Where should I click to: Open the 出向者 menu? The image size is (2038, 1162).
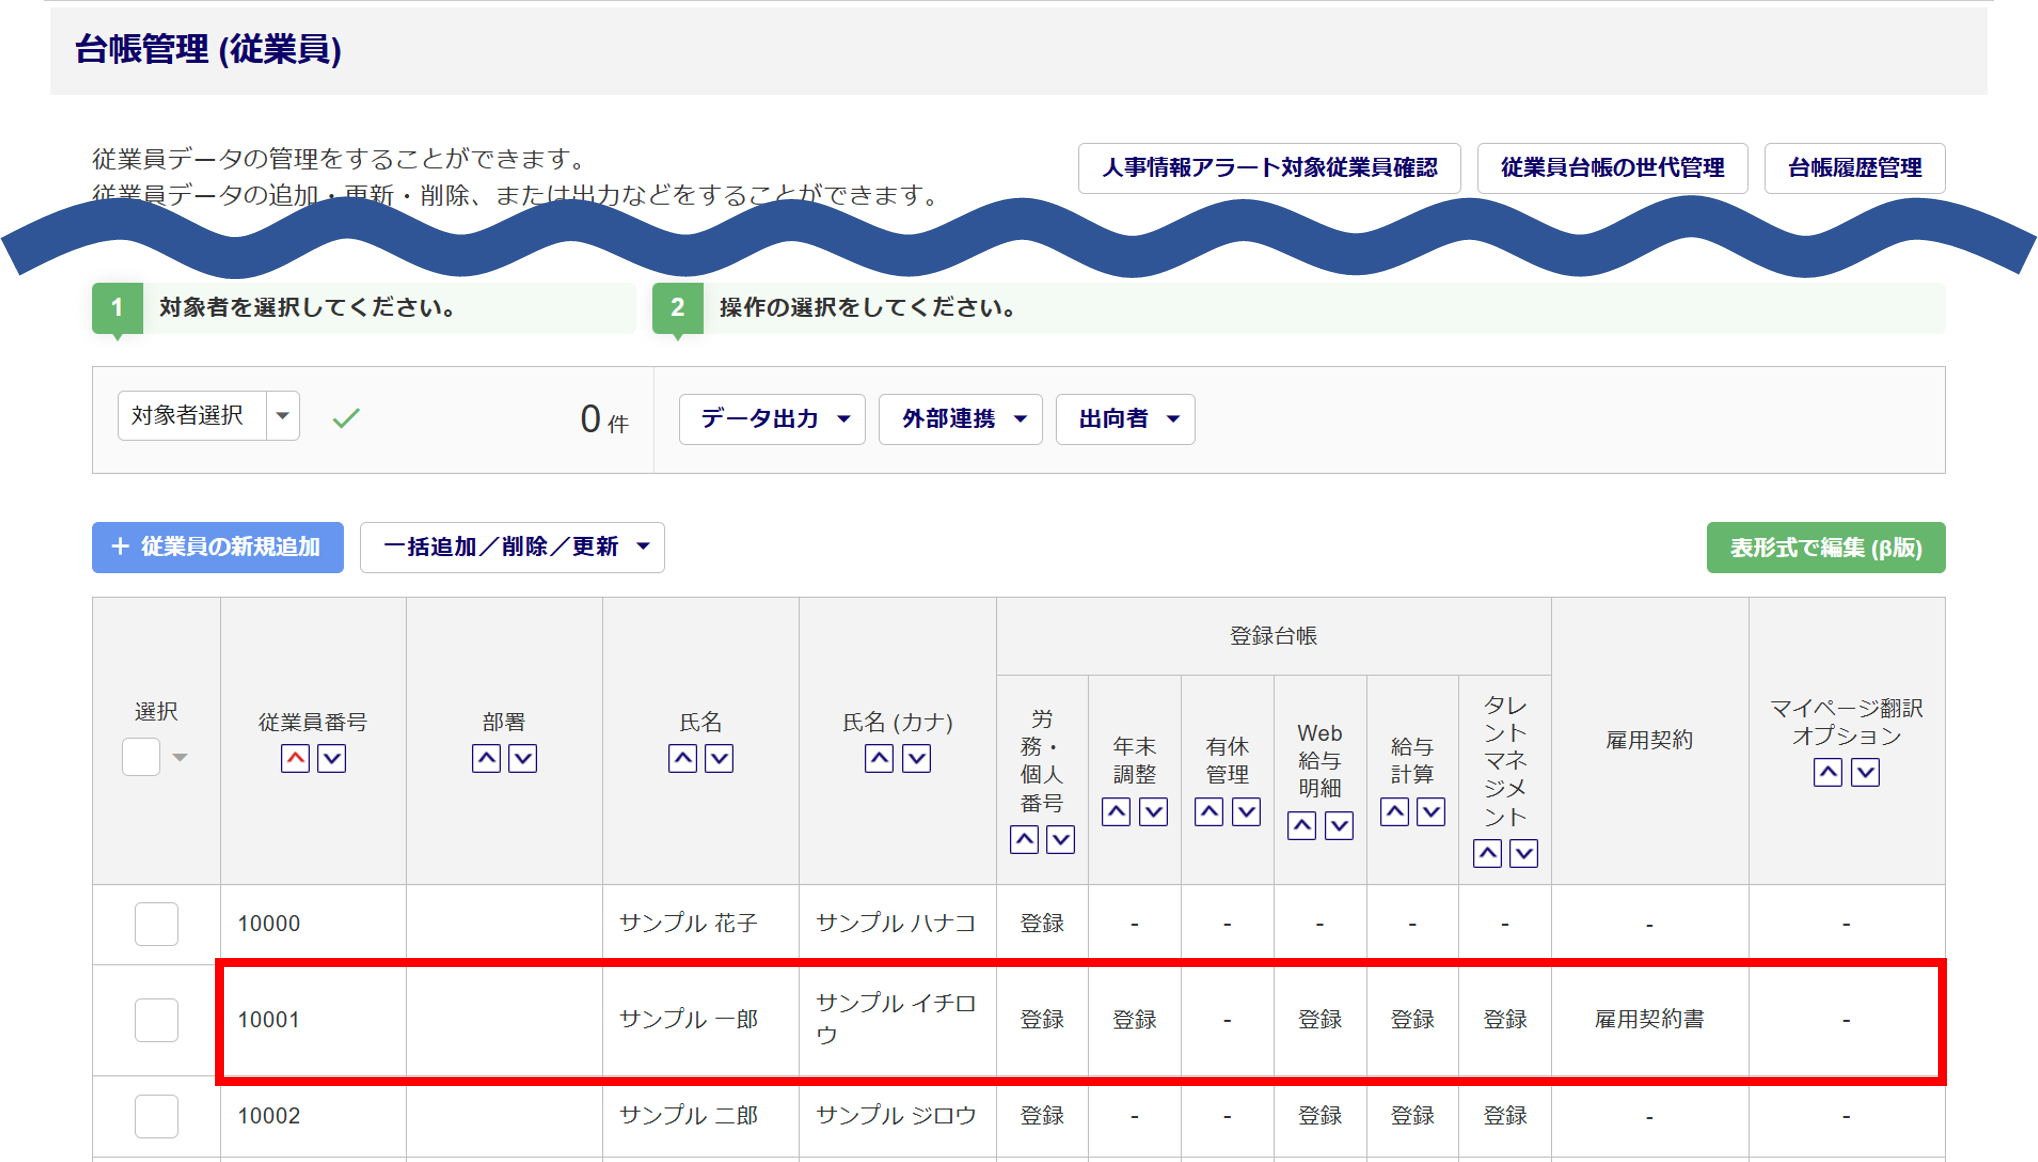(1126, 419)
